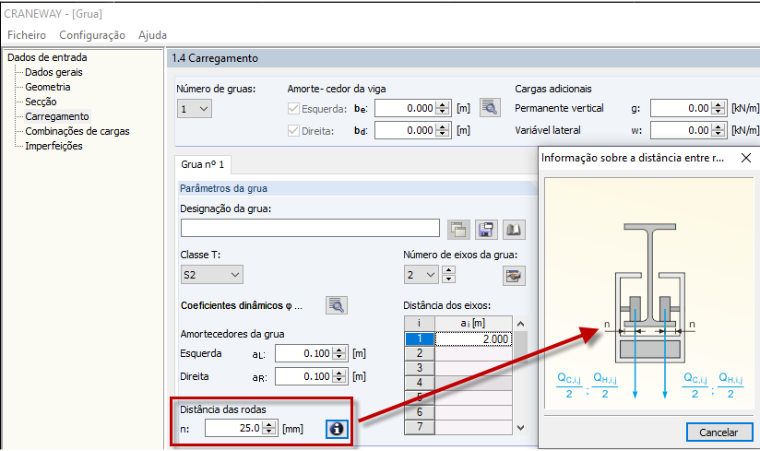Click axle table scroll down arrow

(521, 428)
